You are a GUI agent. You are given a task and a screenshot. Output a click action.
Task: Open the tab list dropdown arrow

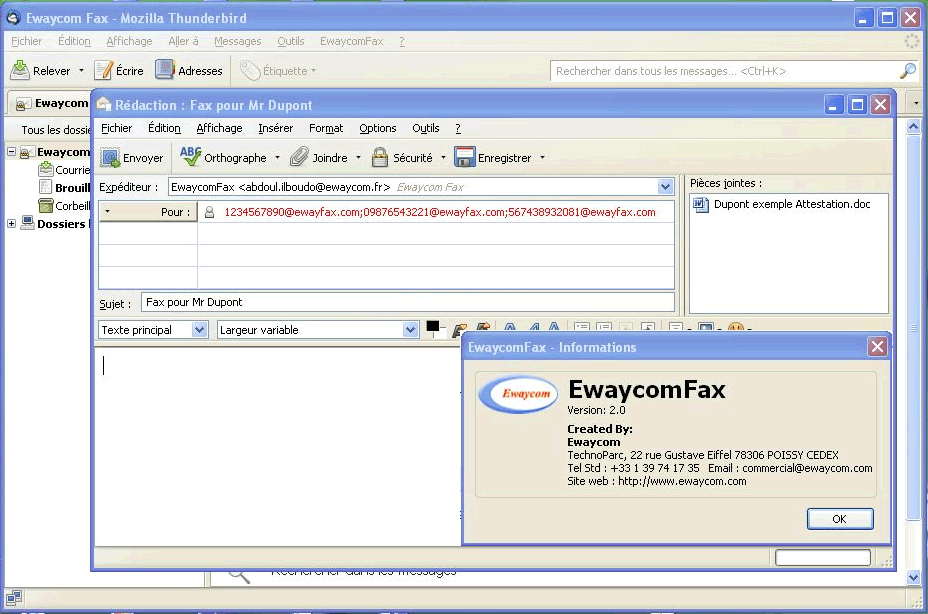coord(916,103)
